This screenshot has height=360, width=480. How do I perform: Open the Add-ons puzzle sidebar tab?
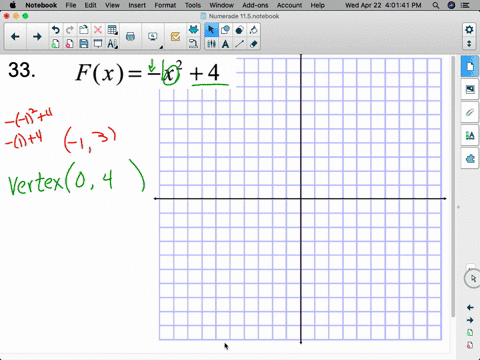tap(470, 159)
